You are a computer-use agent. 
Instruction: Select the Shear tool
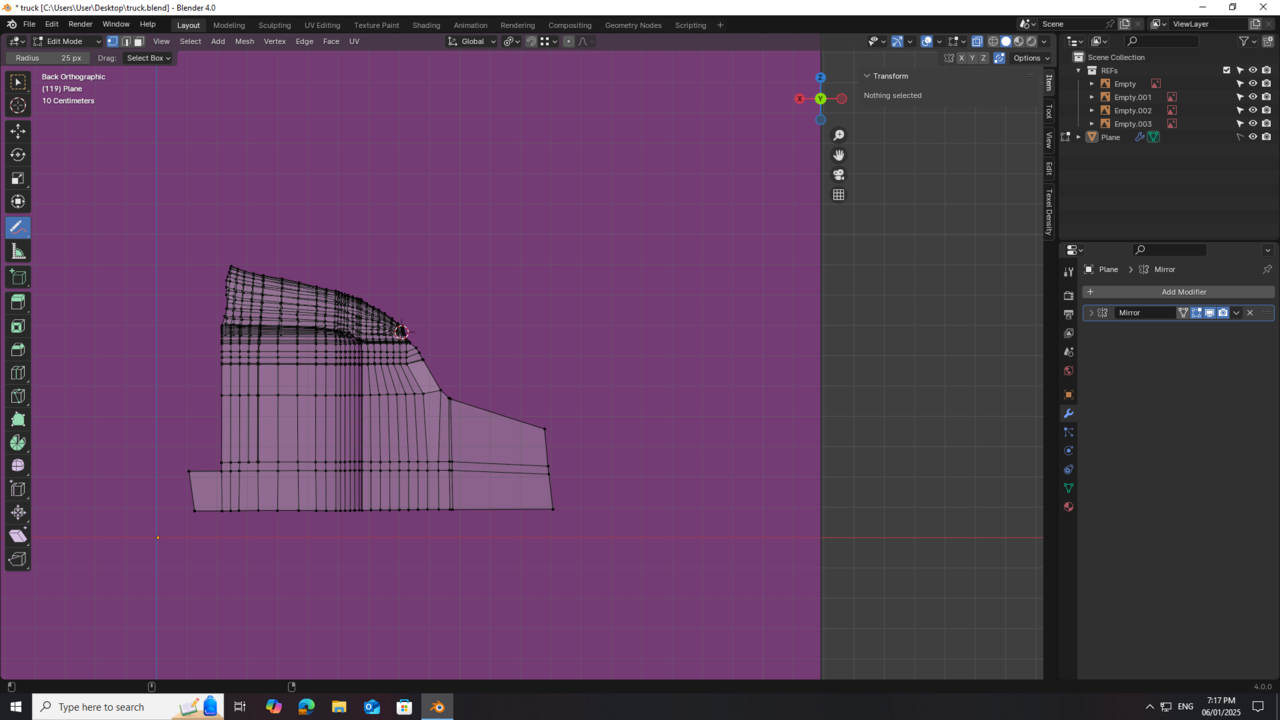click(x=18, y=536)
